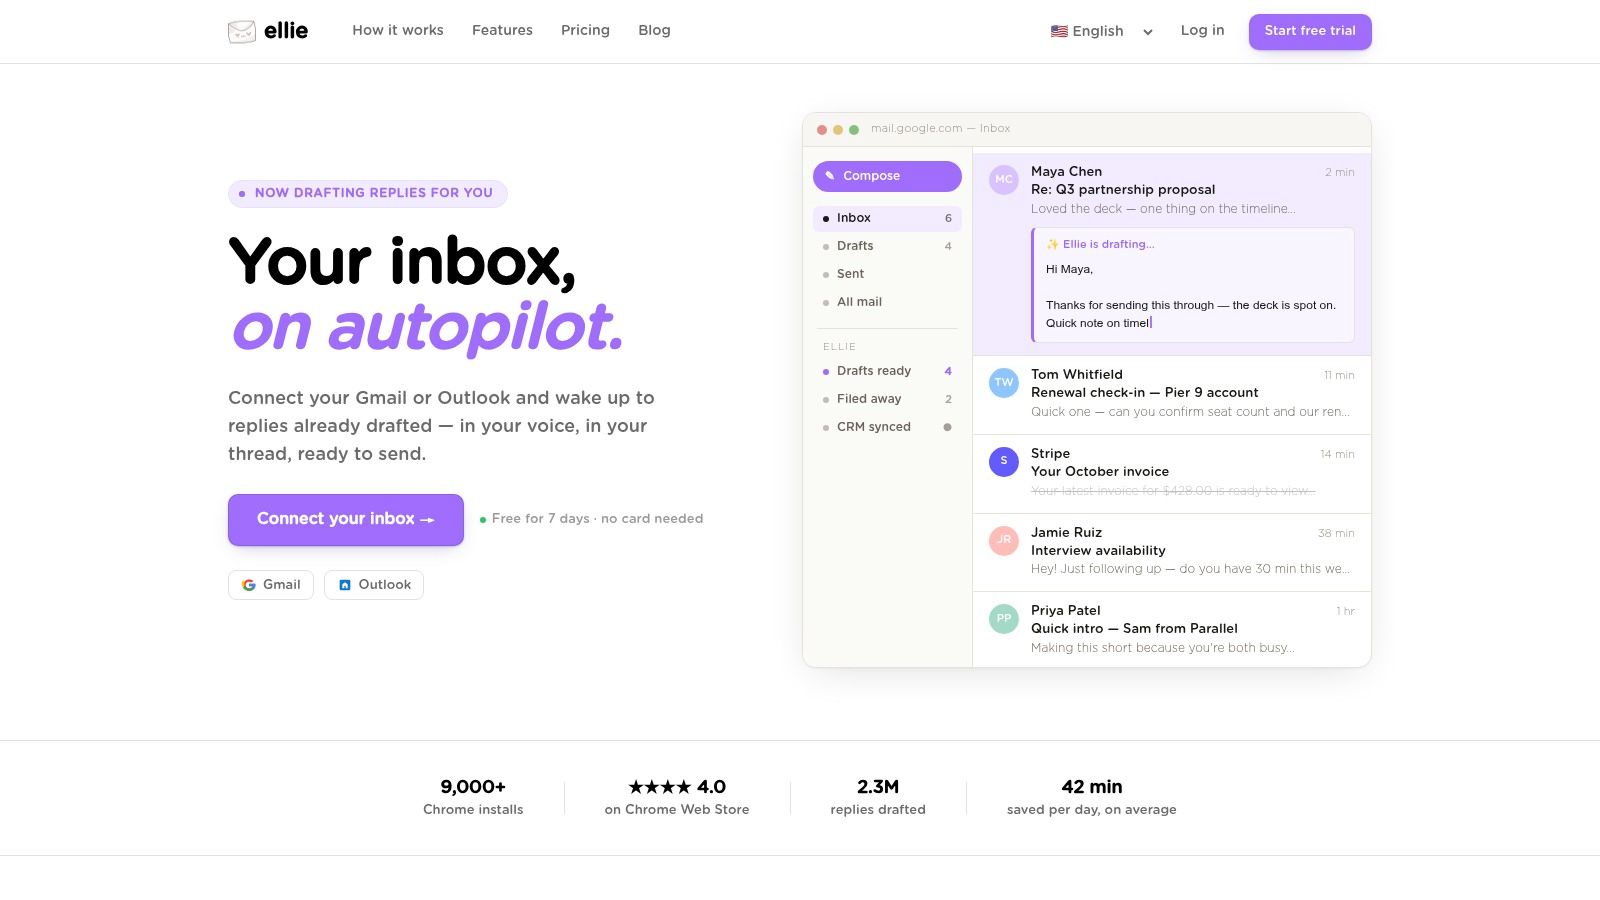Viewport: 1600px width, 900px height.
Task: Click the 42 min saved per day stat
Action: click(1092, 797)
